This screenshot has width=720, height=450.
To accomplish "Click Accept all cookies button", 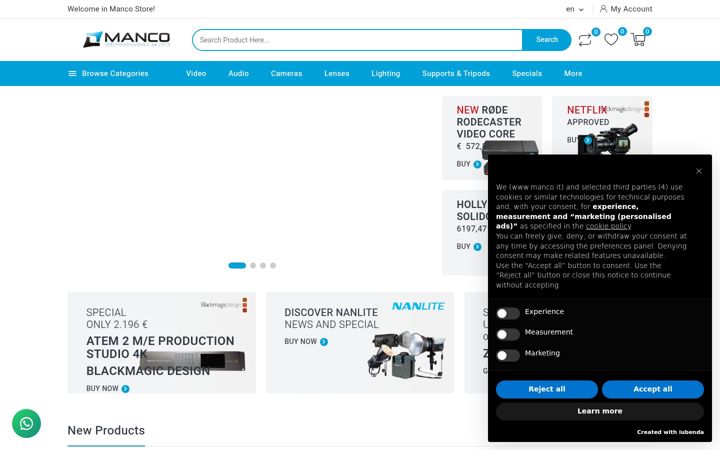I will coord(652,389).
